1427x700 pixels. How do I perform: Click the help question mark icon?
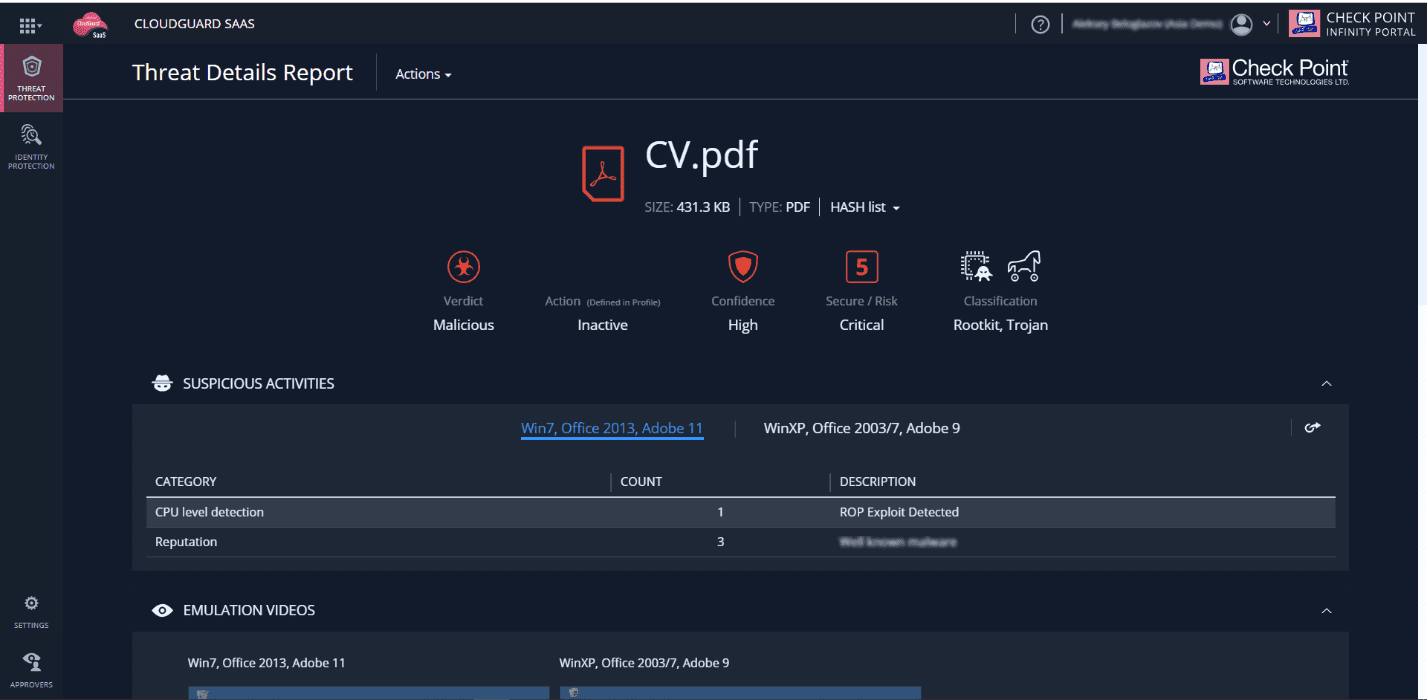click(1040, 24)
